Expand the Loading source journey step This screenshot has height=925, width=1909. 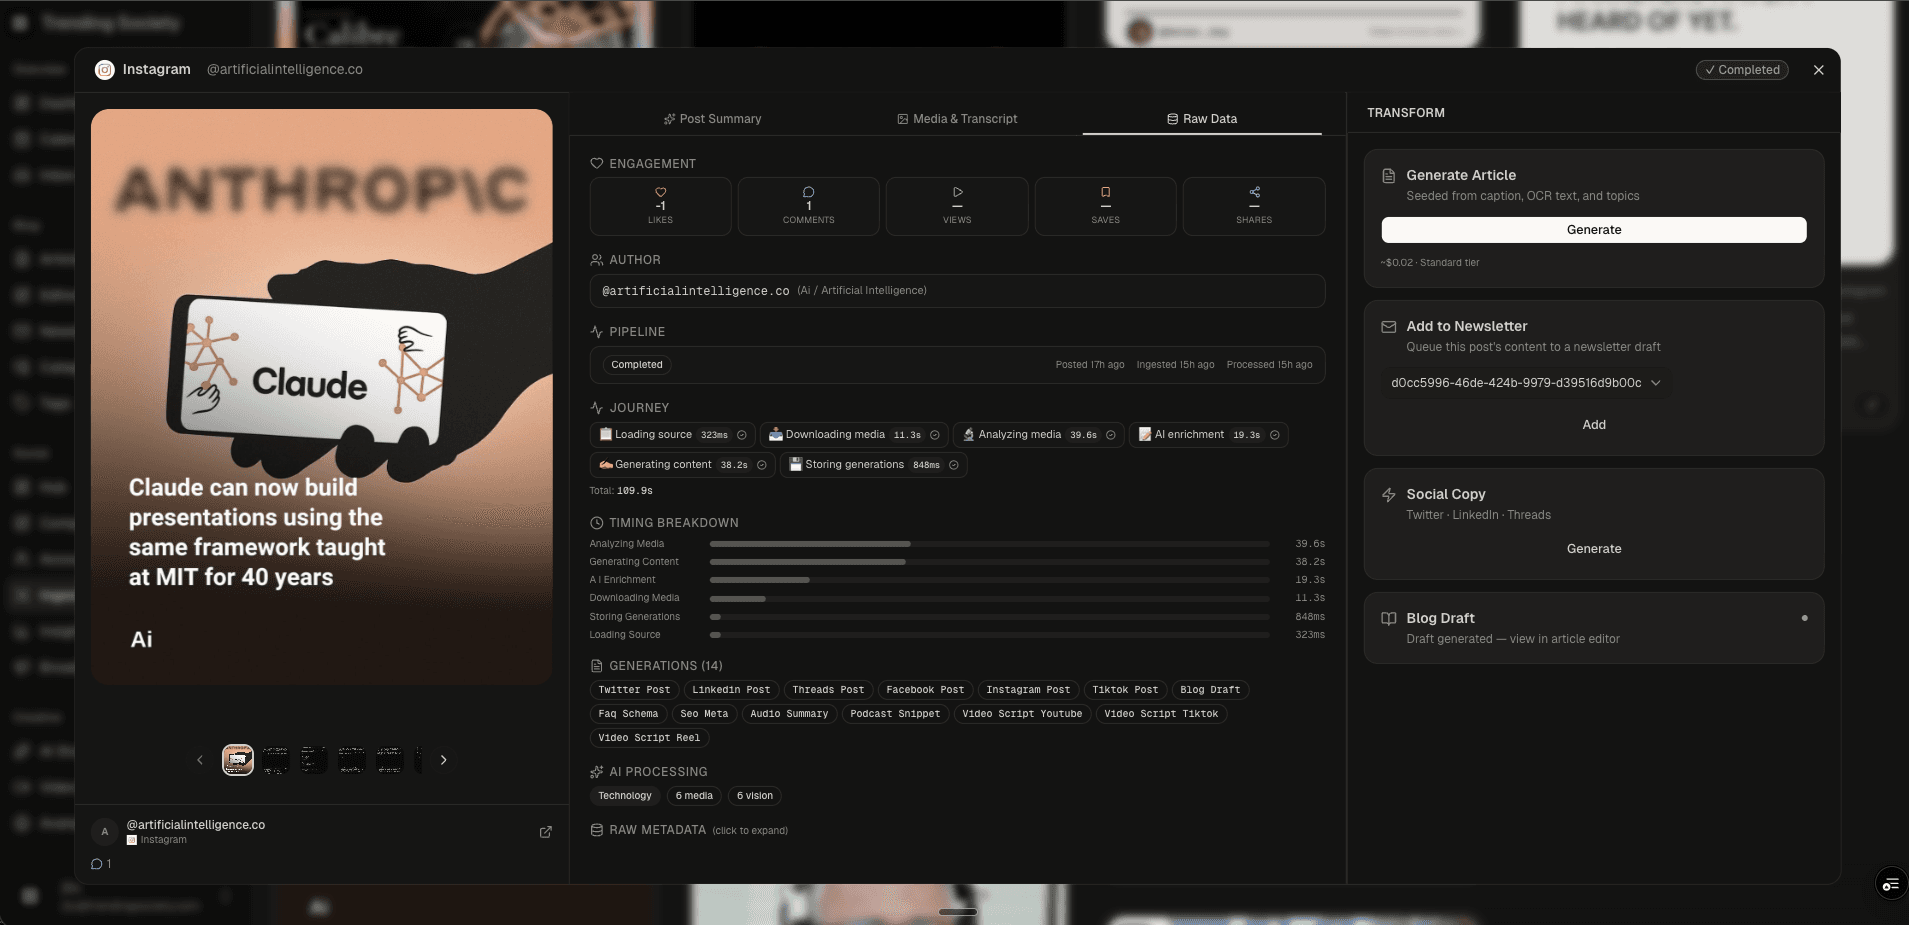coord(741,435)
